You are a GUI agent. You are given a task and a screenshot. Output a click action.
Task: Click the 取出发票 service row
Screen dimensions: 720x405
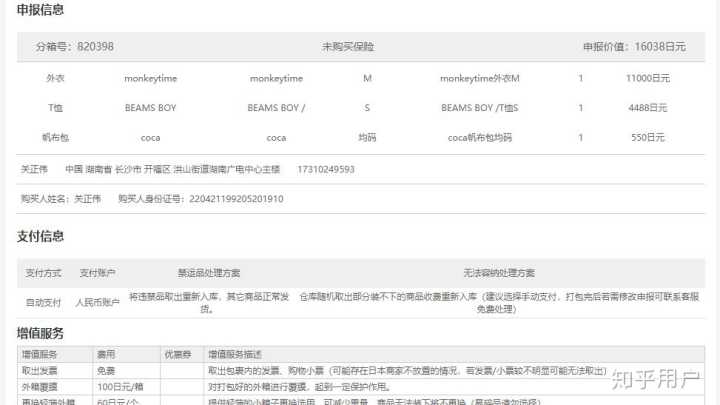[x=360, y=371]
